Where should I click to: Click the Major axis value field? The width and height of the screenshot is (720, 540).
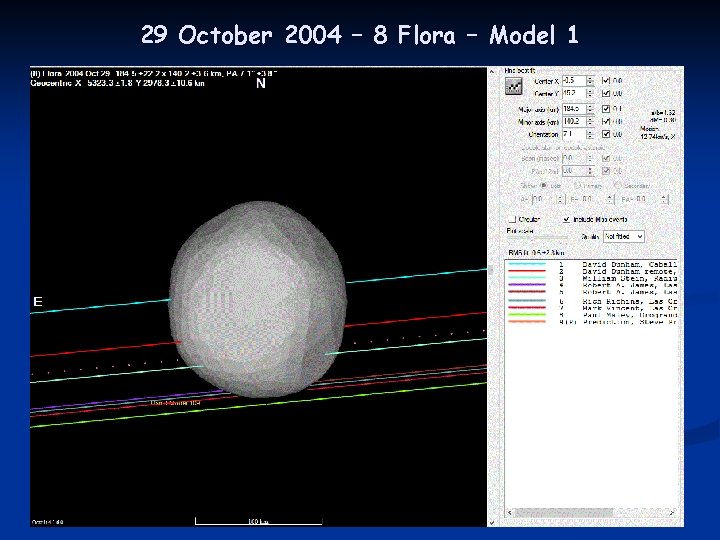click(x=575, y=108)
